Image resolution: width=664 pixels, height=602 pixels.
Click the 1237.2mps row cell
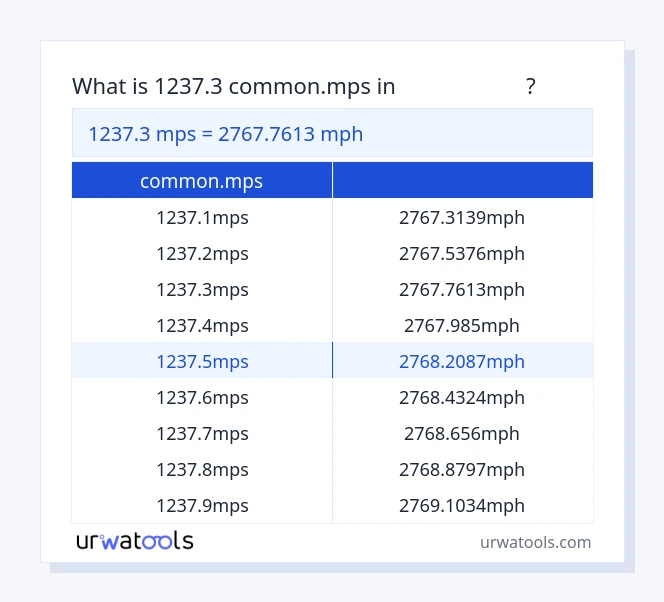(x=202, y=253)
